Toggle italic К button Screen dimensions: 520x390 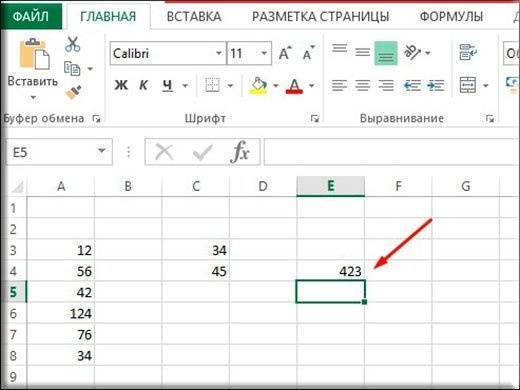143,85
